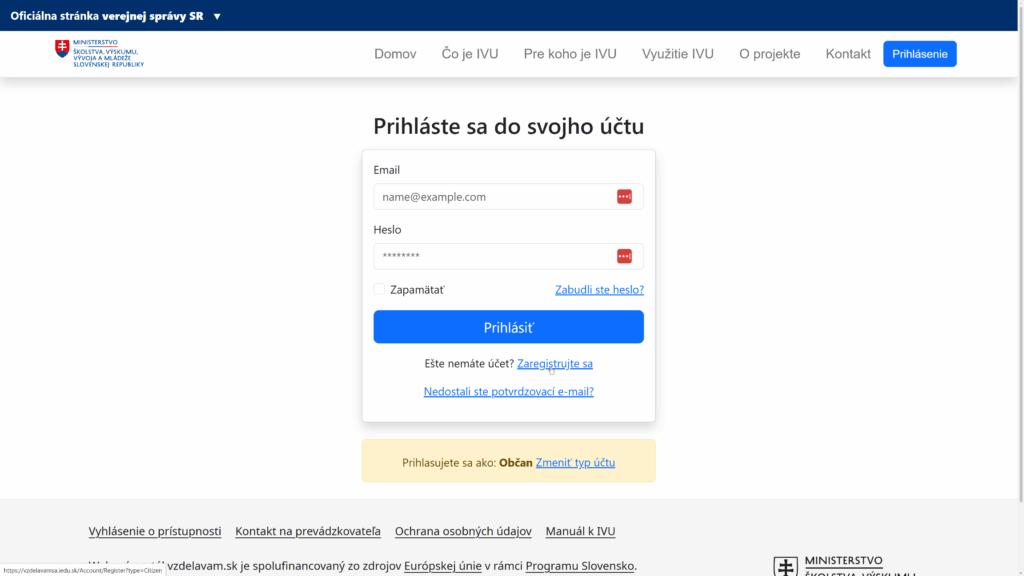
Task: Open Vyhlásenie o prístupnosti in the footer
Action: click(x=154, y=531)
